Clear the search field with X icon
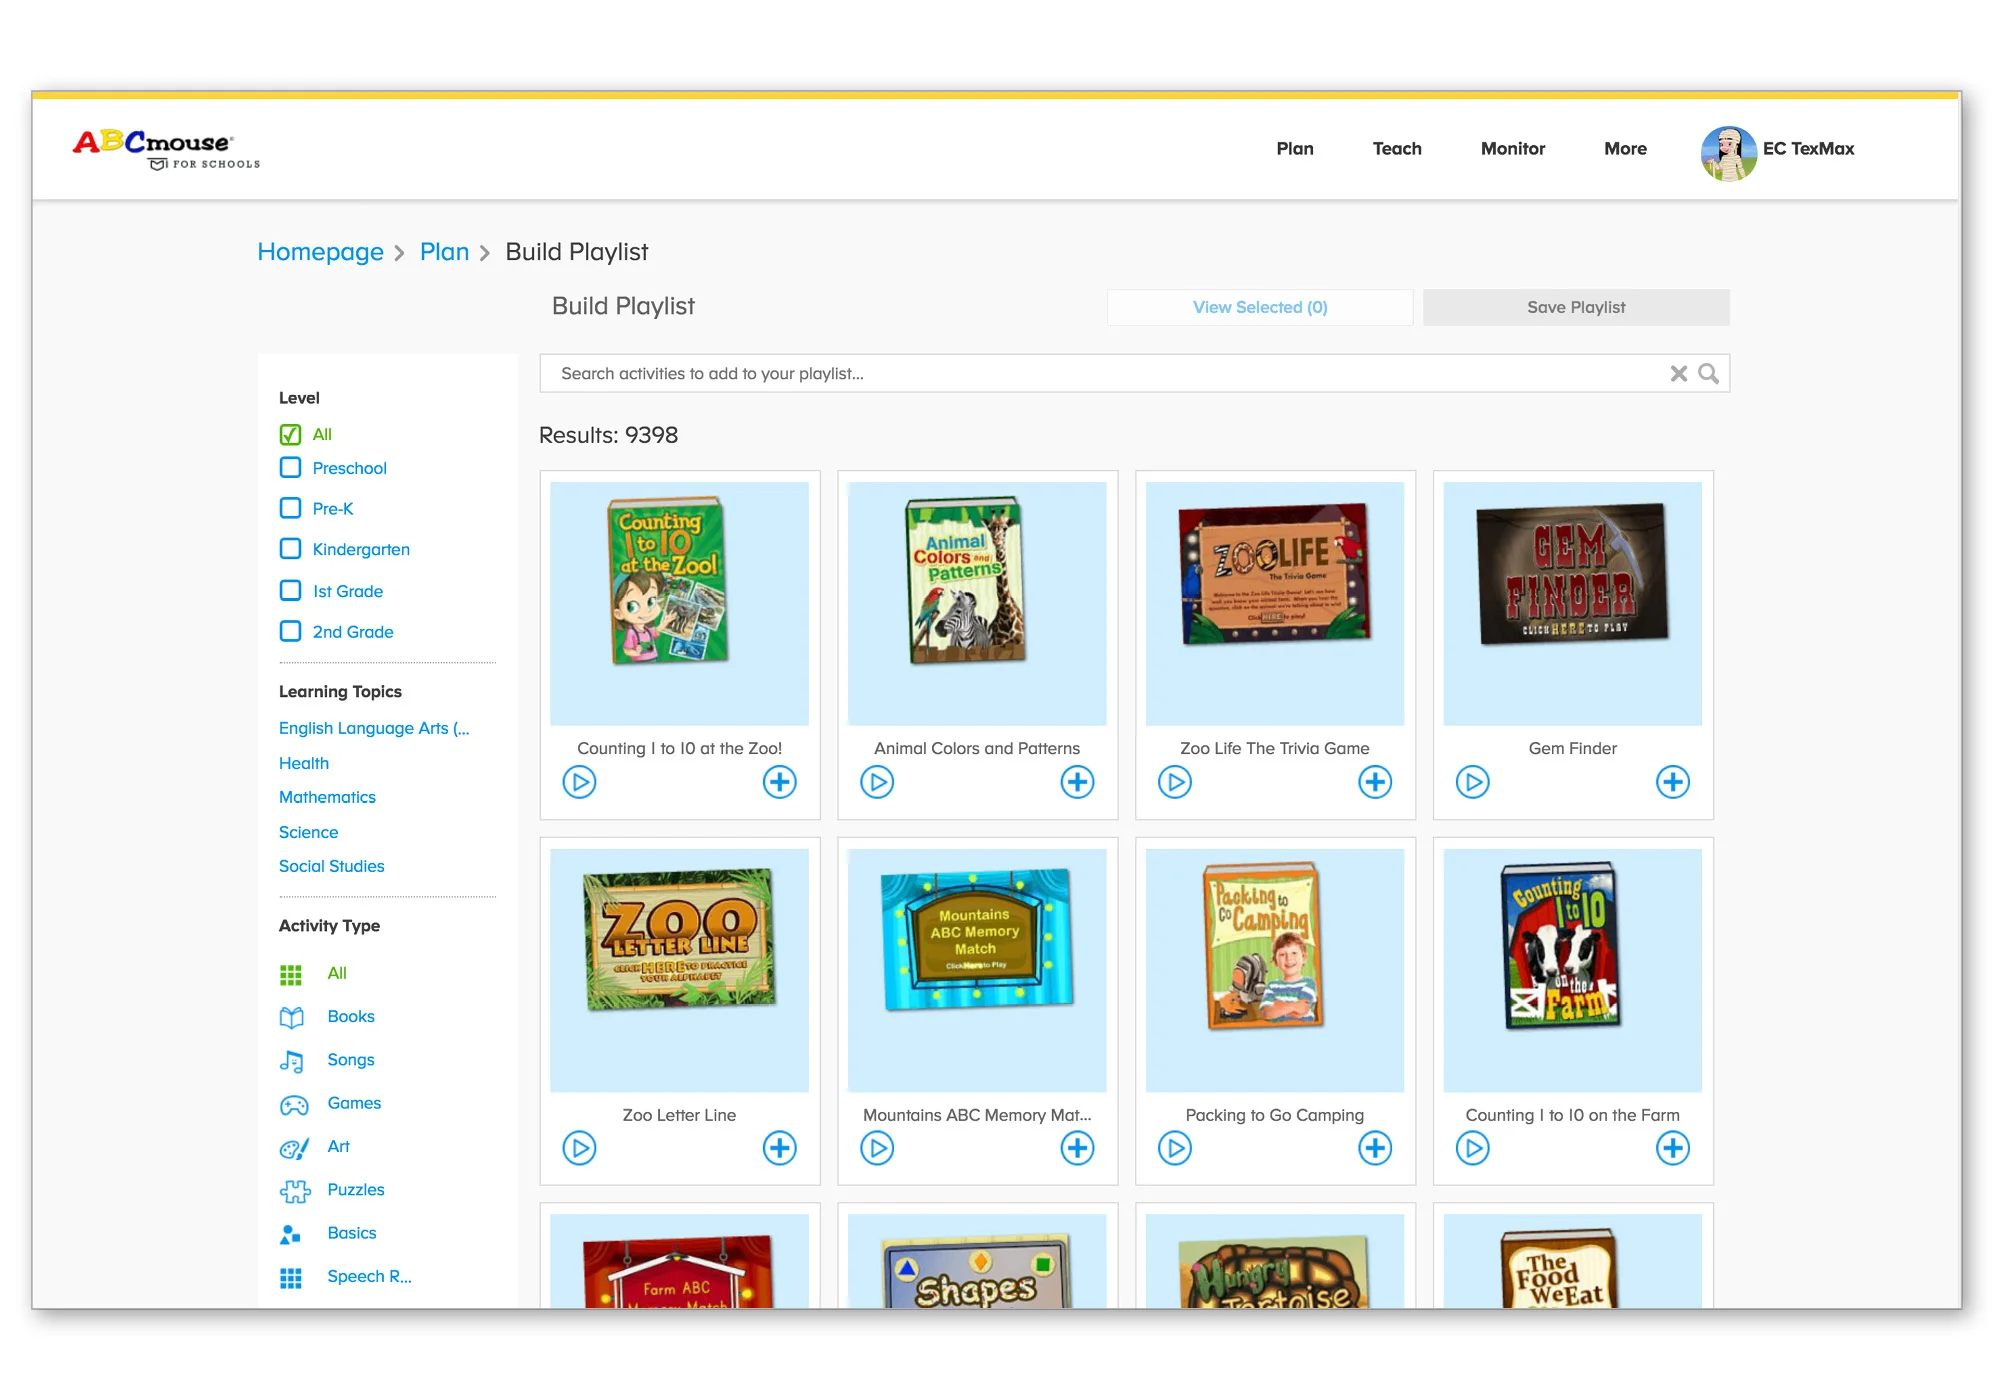 coord(1679,374)
